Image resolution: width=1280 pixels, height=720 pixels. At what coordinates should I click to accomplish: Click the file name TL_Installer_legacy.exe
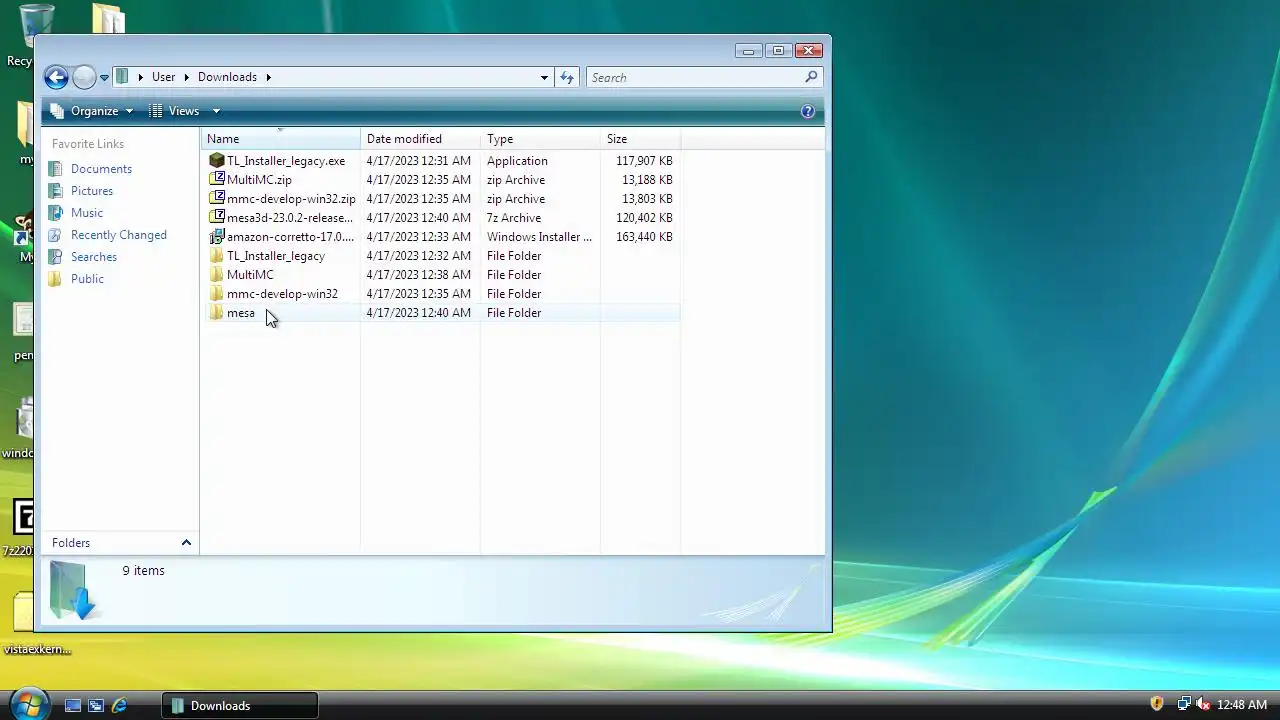tap(286, 161)
